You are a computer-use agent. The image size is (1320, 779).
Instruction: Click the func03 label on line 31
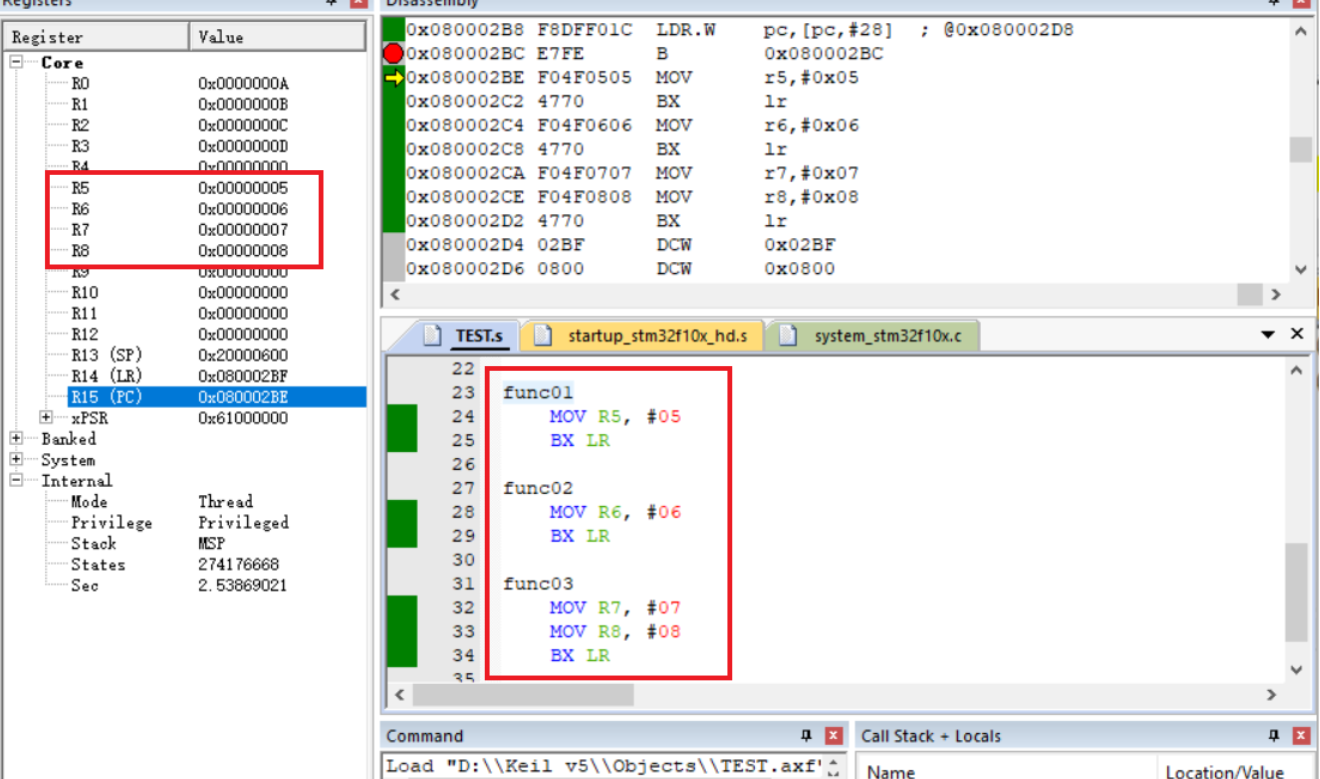pyautogui.click(x=538, y=584)
